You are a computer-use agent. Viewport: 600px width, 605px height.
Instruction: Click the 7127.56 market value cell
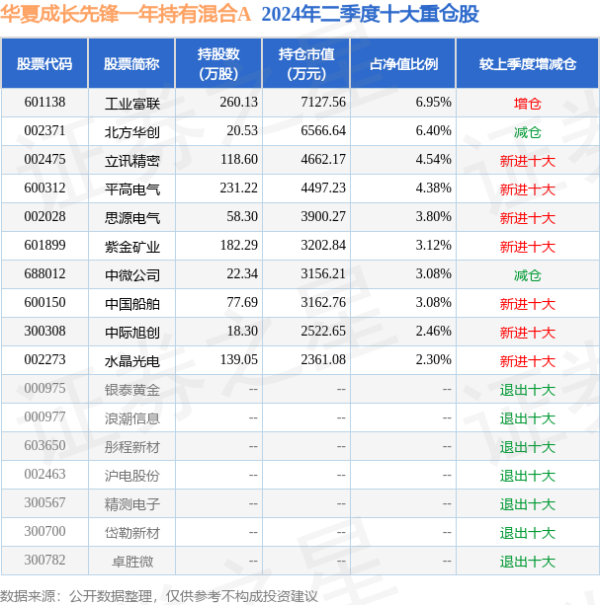click(x=323, y=102)
